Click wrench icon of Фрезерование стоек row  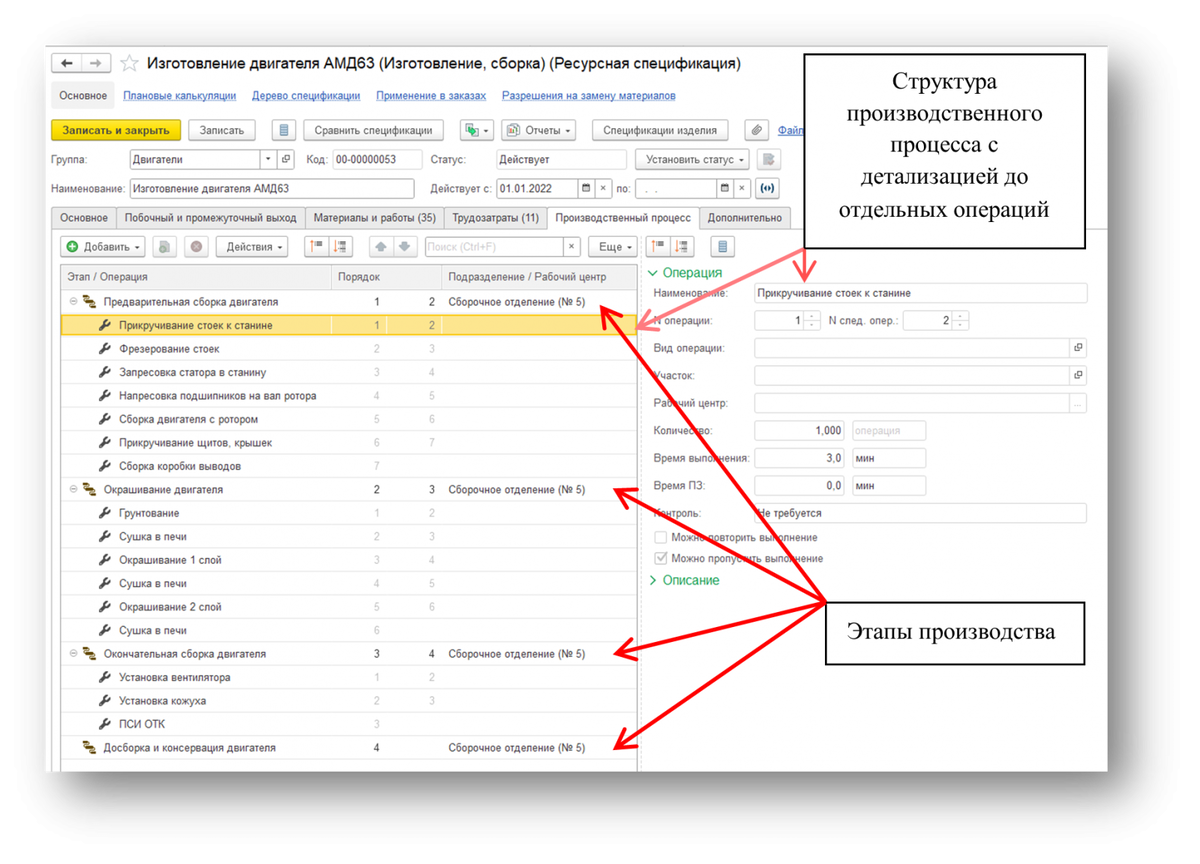tap(105, 349)
